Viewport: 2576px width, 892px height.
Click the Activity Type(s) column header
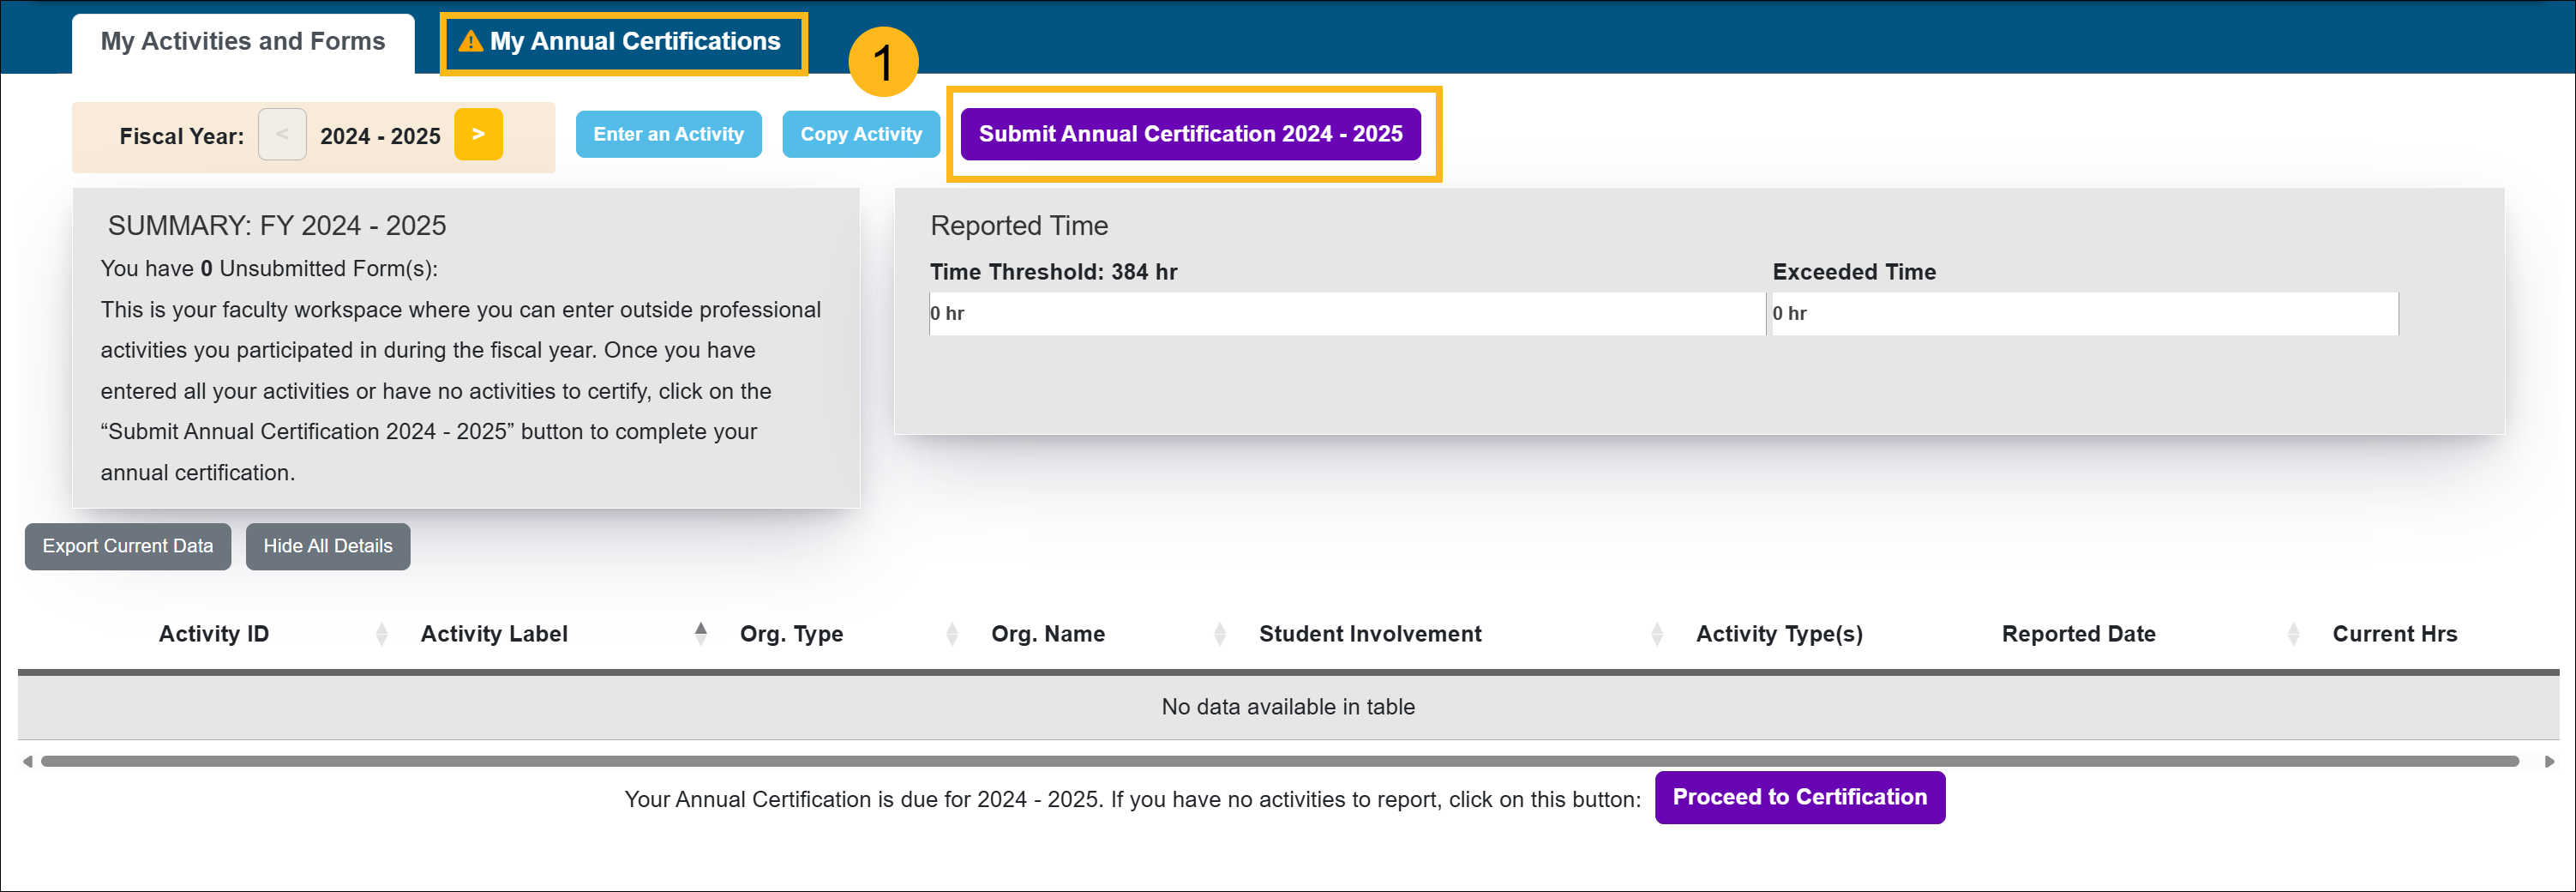1778,634
